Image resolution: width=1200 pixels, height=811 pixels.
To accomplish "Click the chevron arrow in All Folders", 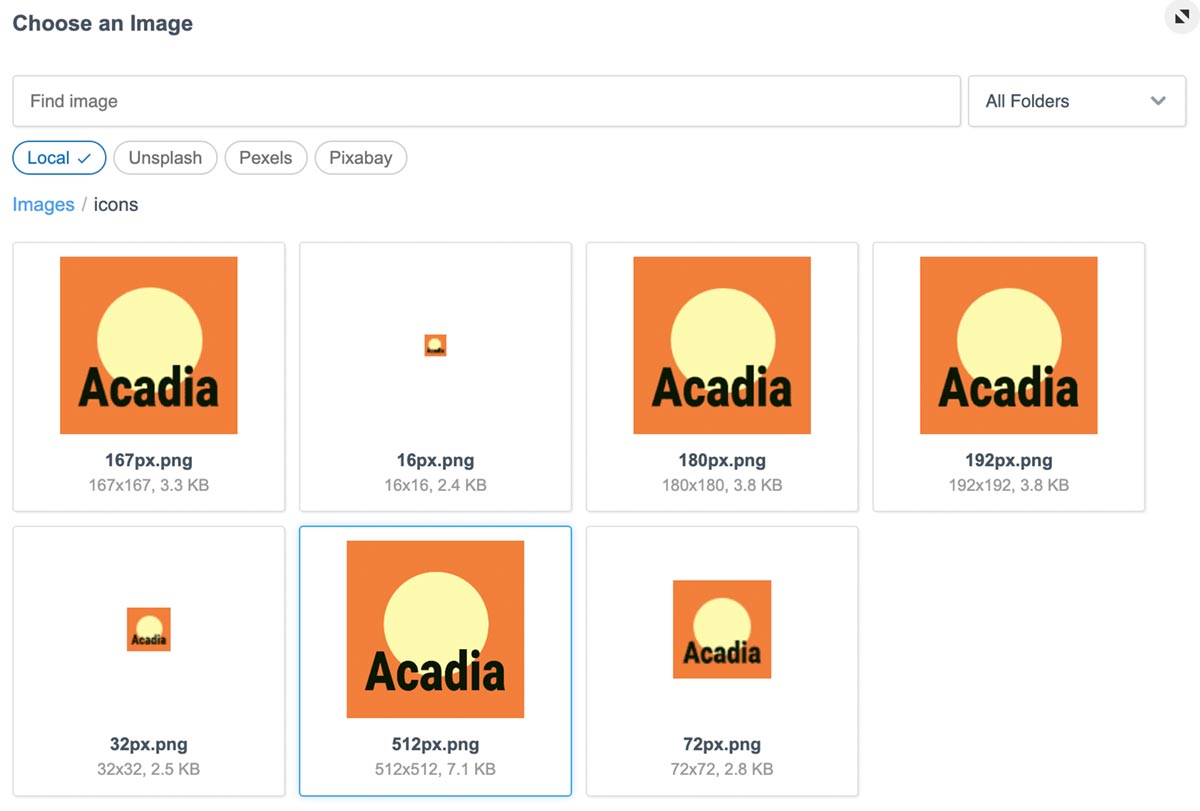I will pos(1159,101).
